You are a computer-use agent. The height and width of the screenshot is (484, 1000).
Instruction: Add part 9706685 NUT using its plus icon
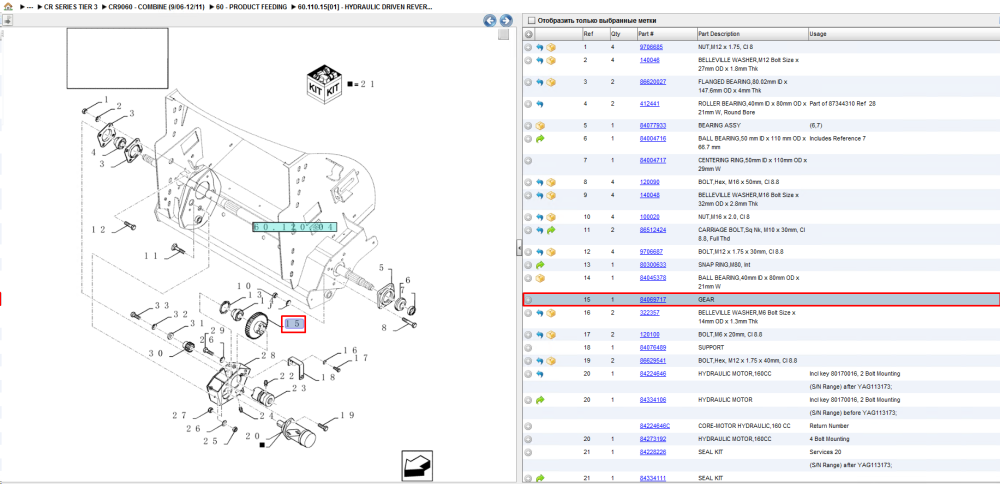[528, 47]
